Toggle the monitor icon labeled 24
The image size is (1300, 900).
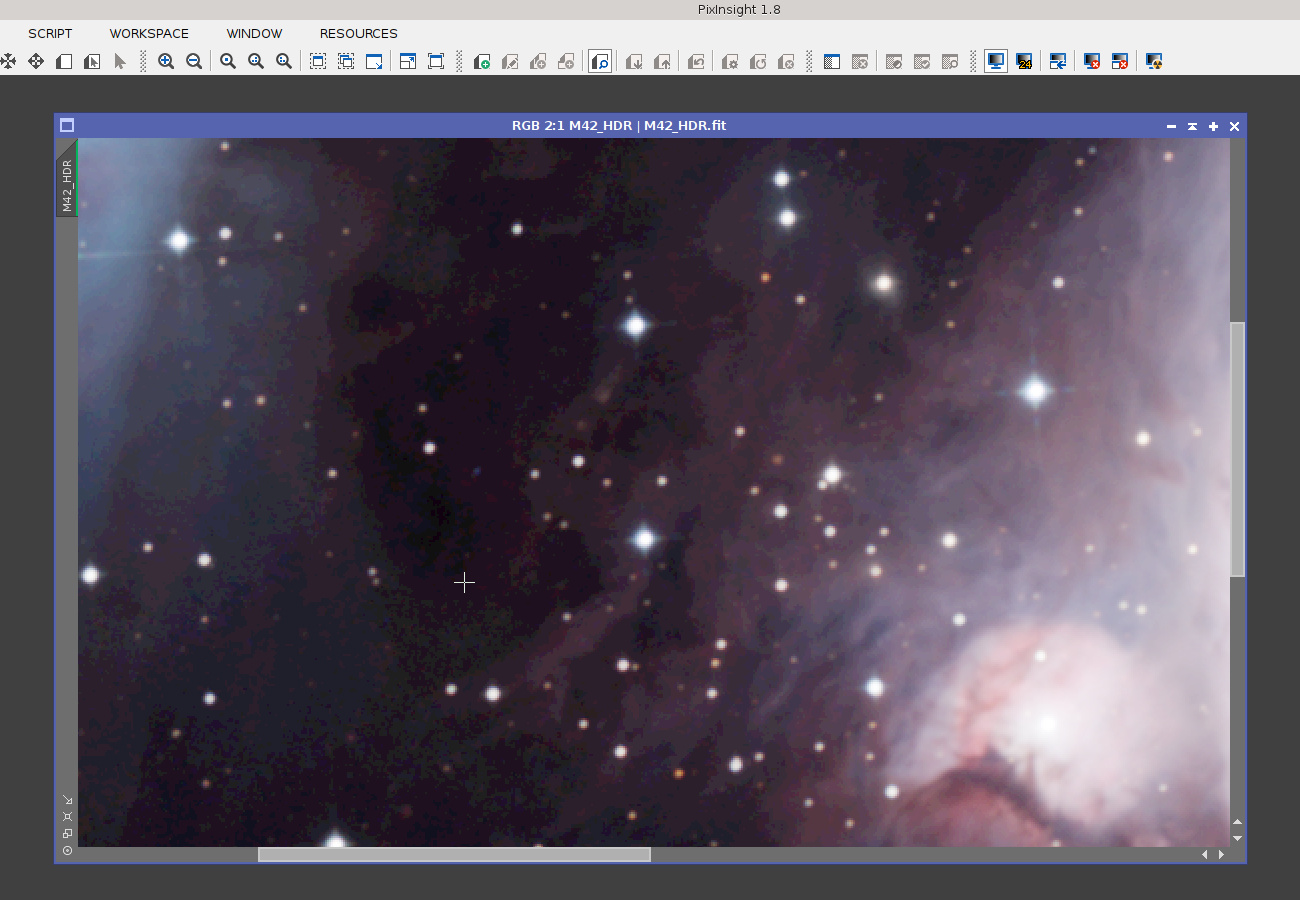pos(1024,61)
